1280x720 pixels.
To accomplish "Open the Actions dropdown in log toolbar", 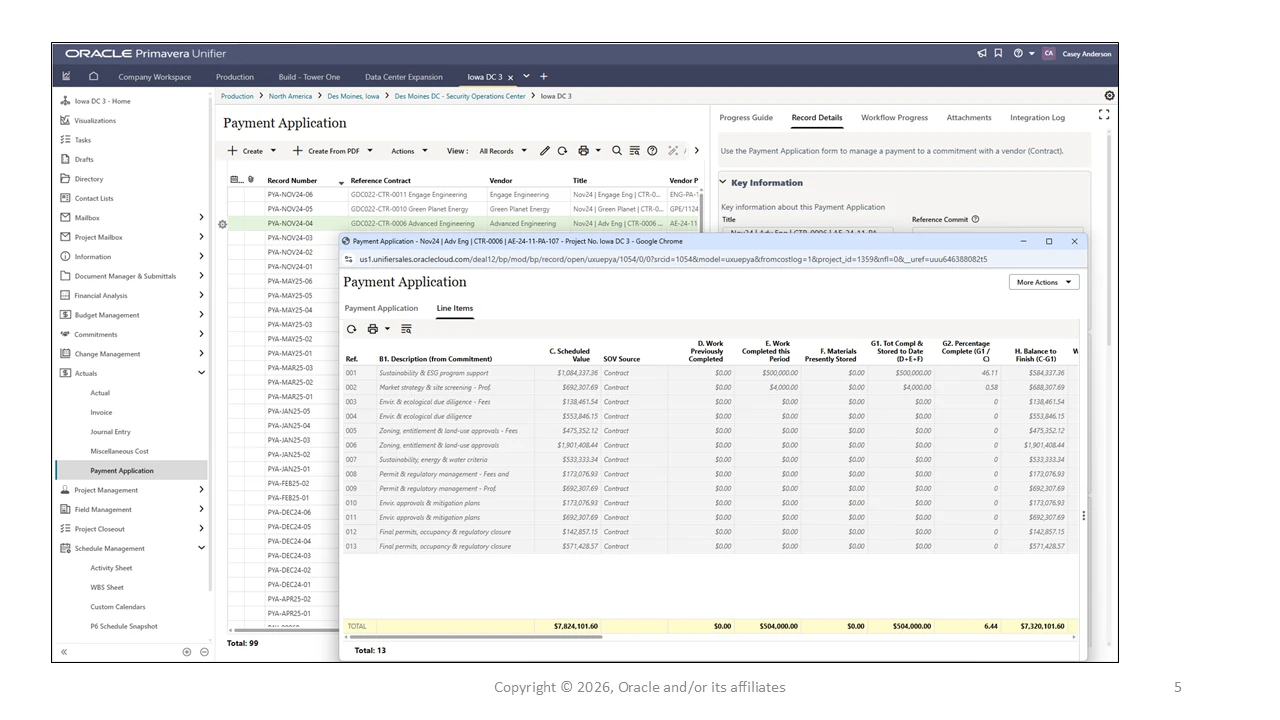I will (409, 151).
